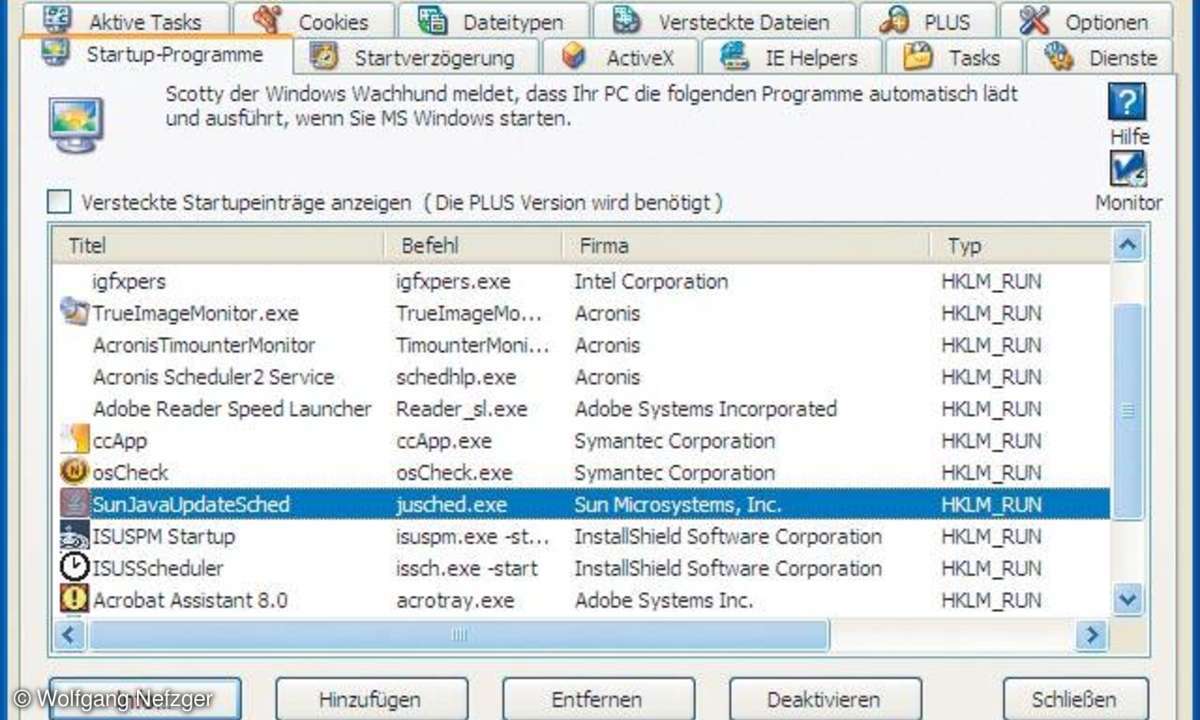1200x720 pixels.
Task: Click the vertical scrollbar down arrow
Action: tap(1128, 600)
